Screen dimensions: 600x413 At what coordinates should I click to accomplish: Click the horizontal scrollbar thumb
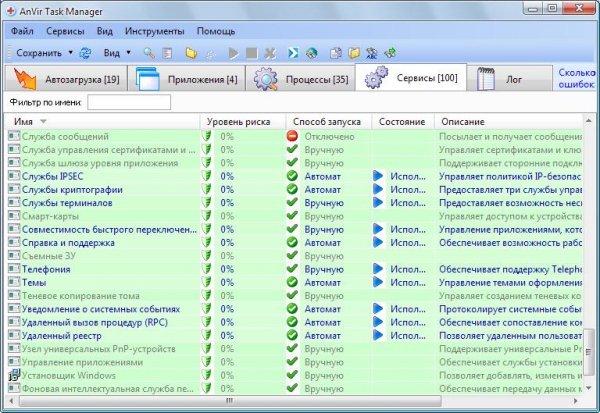pos(230,401)
